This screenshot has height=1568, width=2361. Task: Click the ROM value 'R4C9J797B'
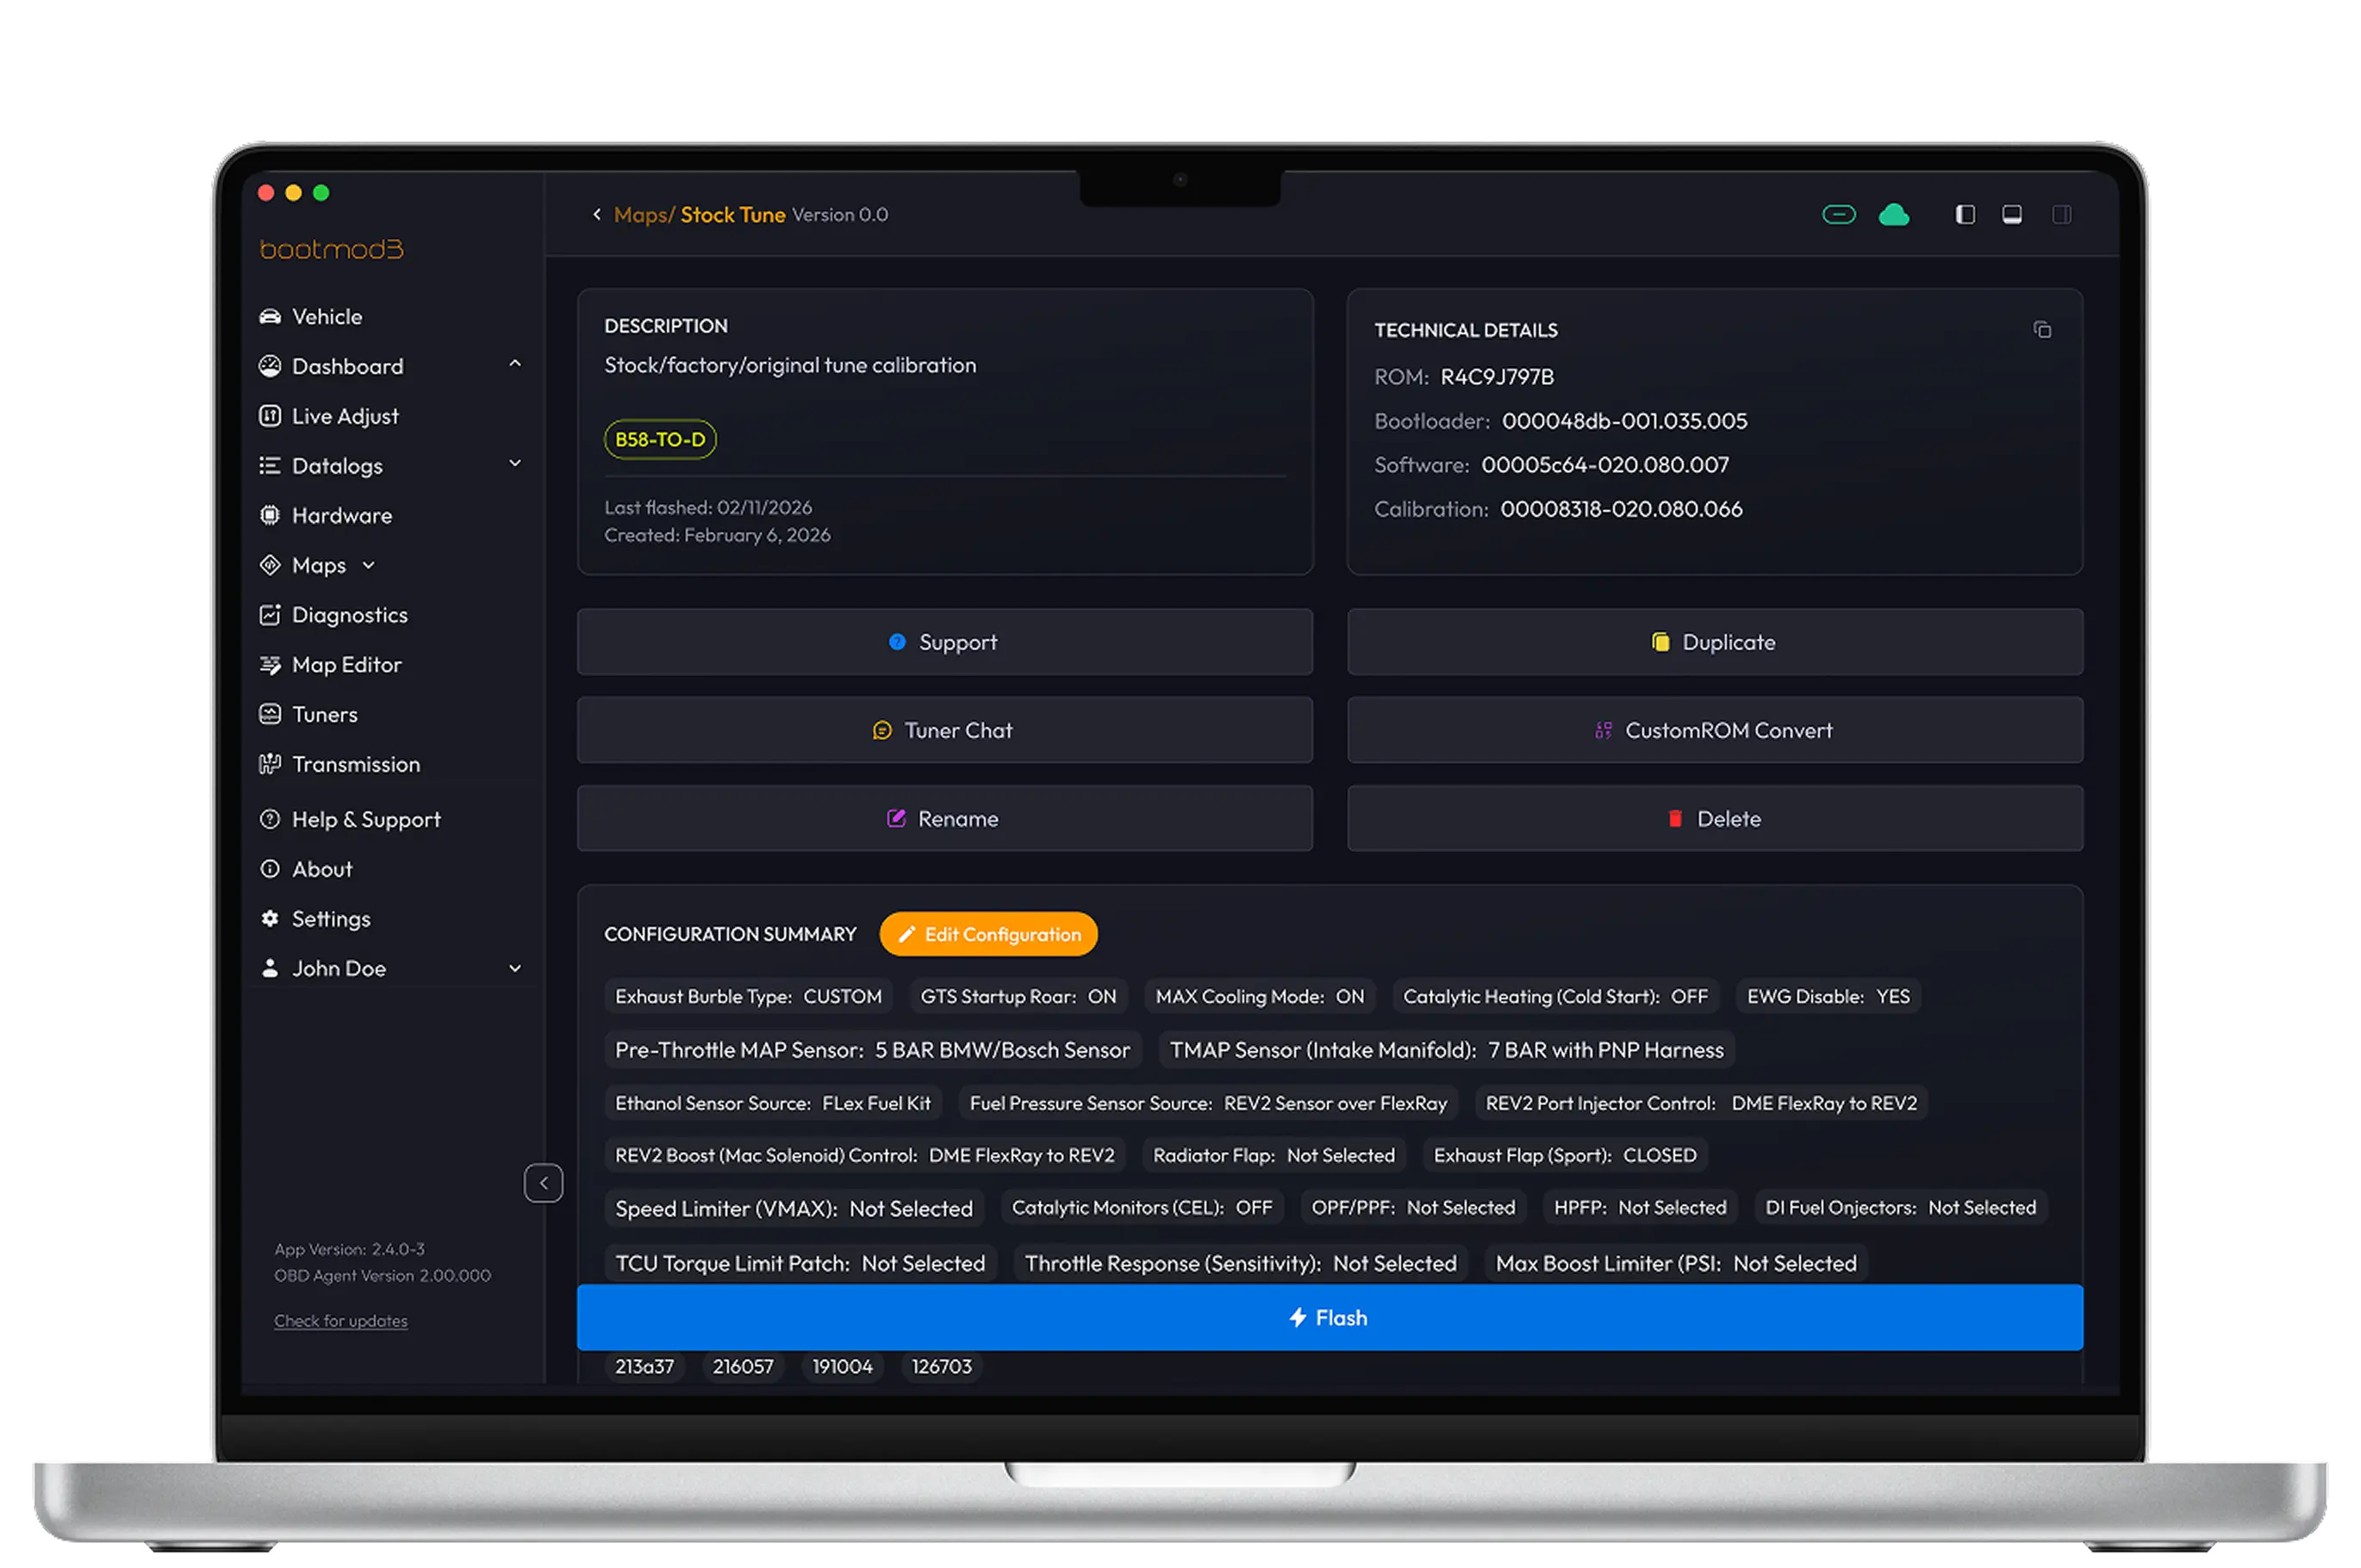(x=1497, y=377)
